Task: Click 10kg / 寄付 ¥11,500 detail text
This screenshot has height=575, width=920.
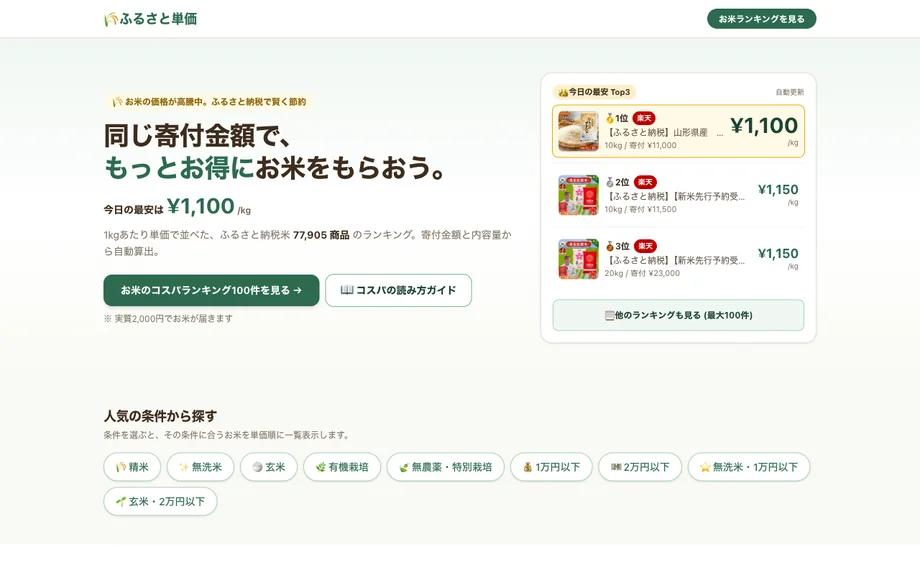Action: coord(641,209)
